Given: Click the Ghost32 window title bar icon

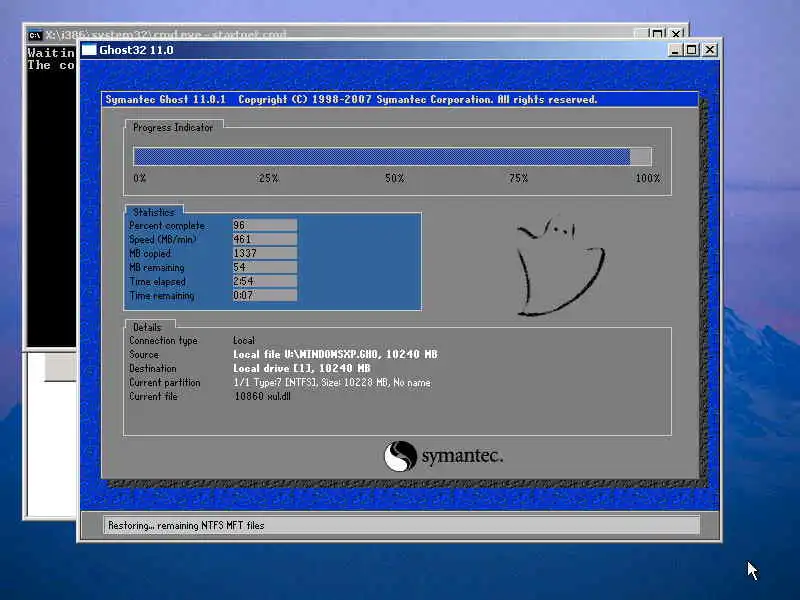Looking at the screenshot, I should [89, 49].
